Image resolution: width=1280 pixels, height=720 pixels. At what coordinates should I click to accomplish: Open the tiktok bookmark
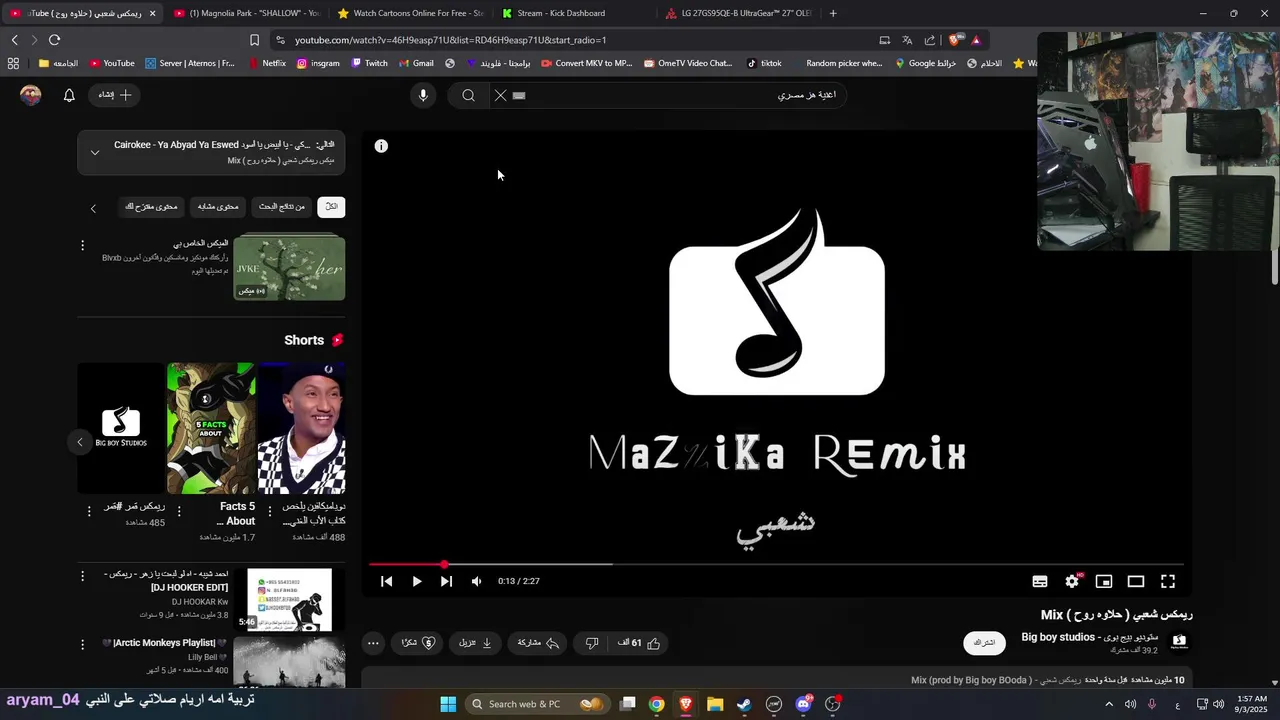point(765,63)
